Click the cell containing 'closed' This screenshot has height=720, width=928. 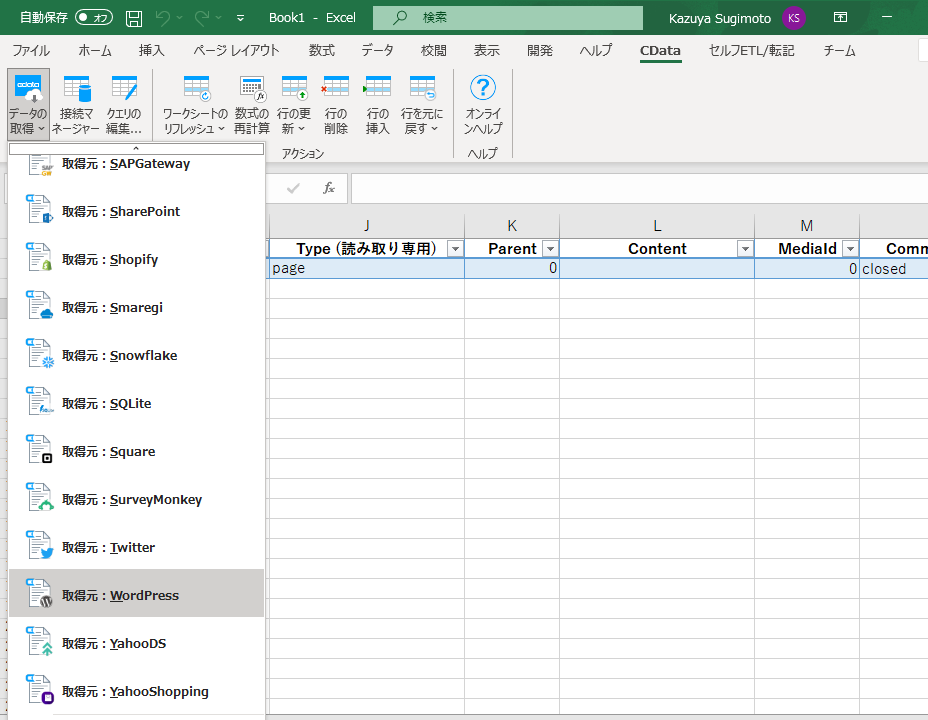(894, 269)
